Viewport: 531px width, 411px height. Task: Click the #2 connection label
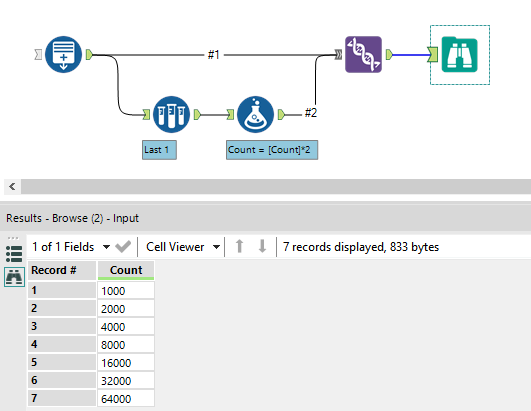pos(311,112)
